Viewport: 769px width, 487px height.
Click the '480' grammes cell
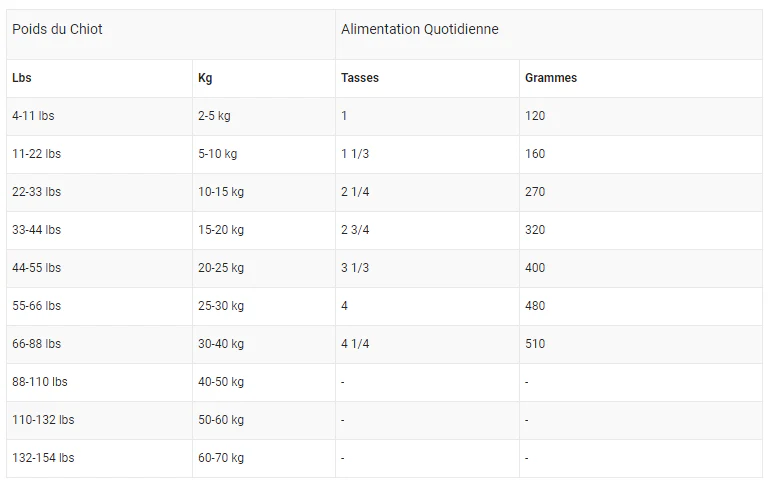click(535, 306)
